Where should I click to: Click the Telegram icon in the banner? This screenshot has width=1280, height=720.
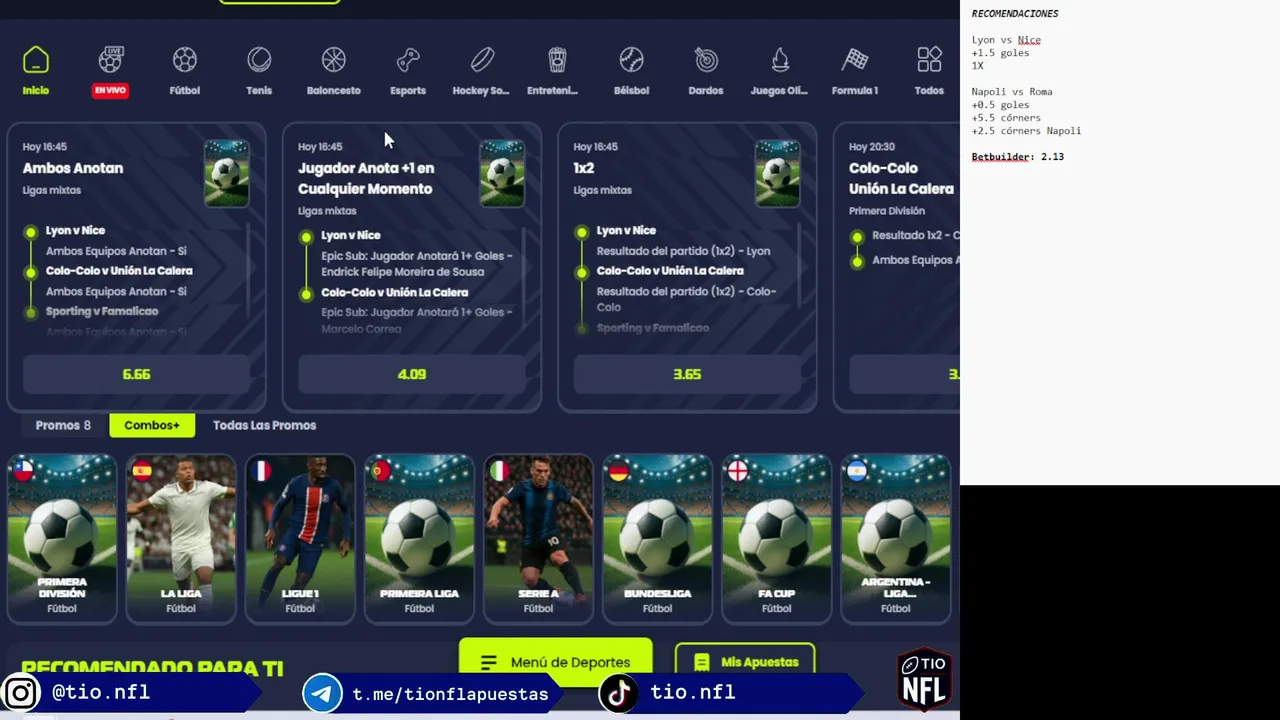coord(323,693)
